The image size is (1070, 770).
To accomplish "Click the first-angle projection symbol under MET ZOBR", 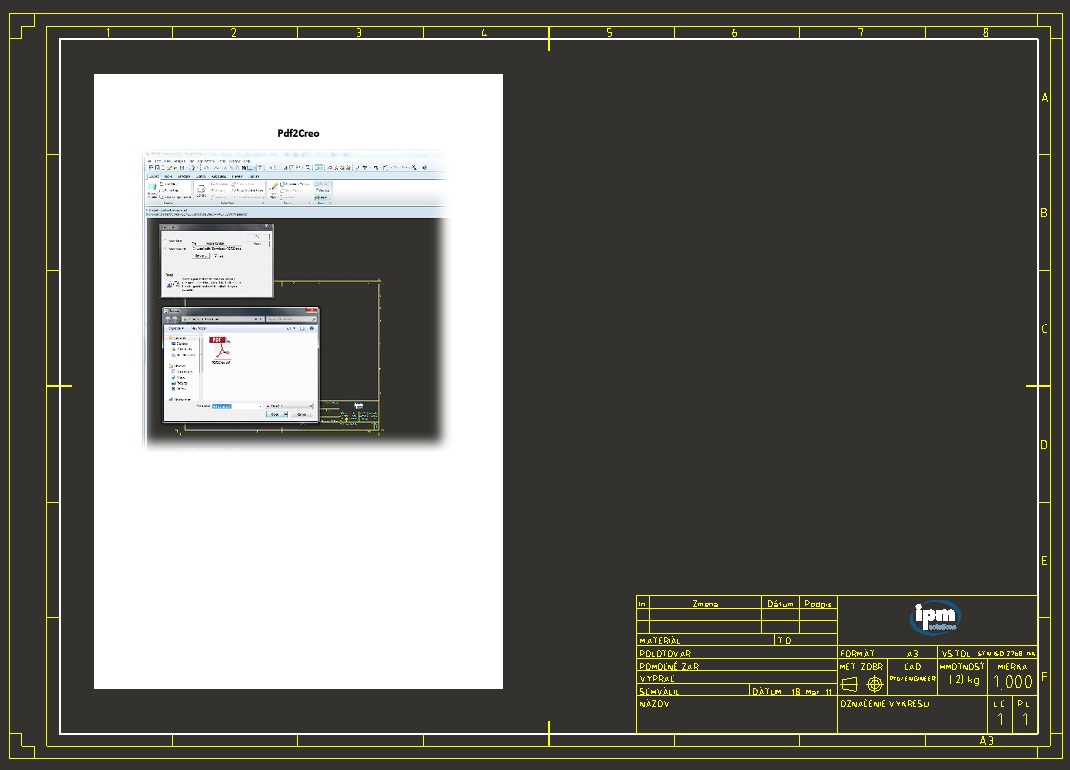I will click(850, 683).
